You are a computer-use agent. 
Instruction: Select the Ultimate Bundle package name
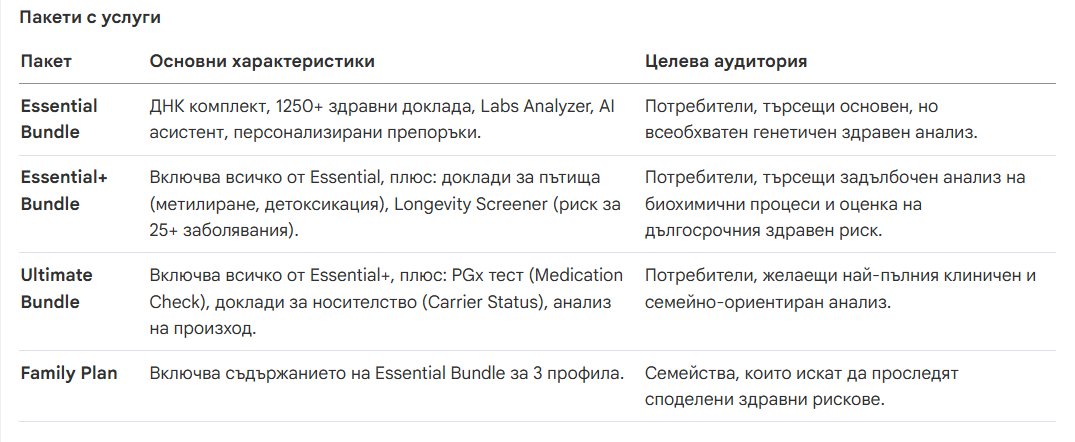point(56,287)
